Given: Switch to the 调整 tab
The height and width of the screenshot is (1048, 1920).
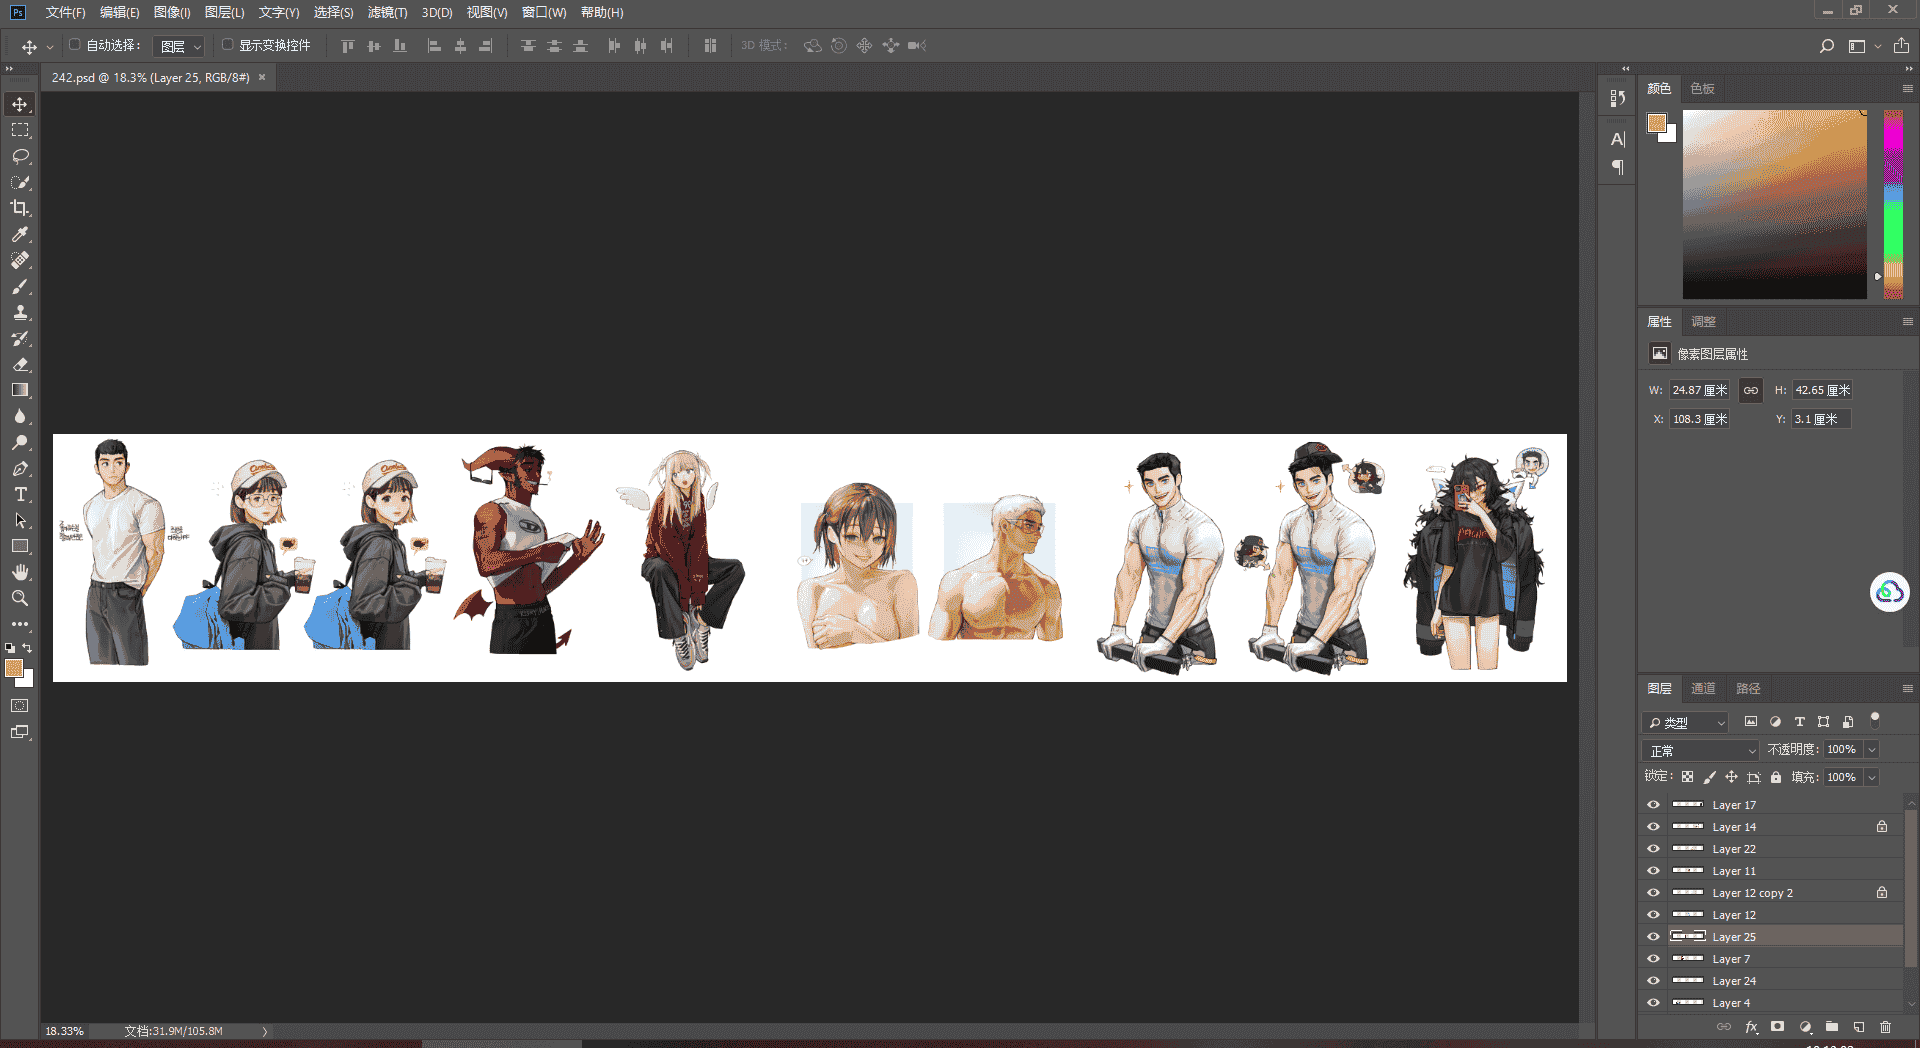Looking at the screenshot, I should point(1703,322).
